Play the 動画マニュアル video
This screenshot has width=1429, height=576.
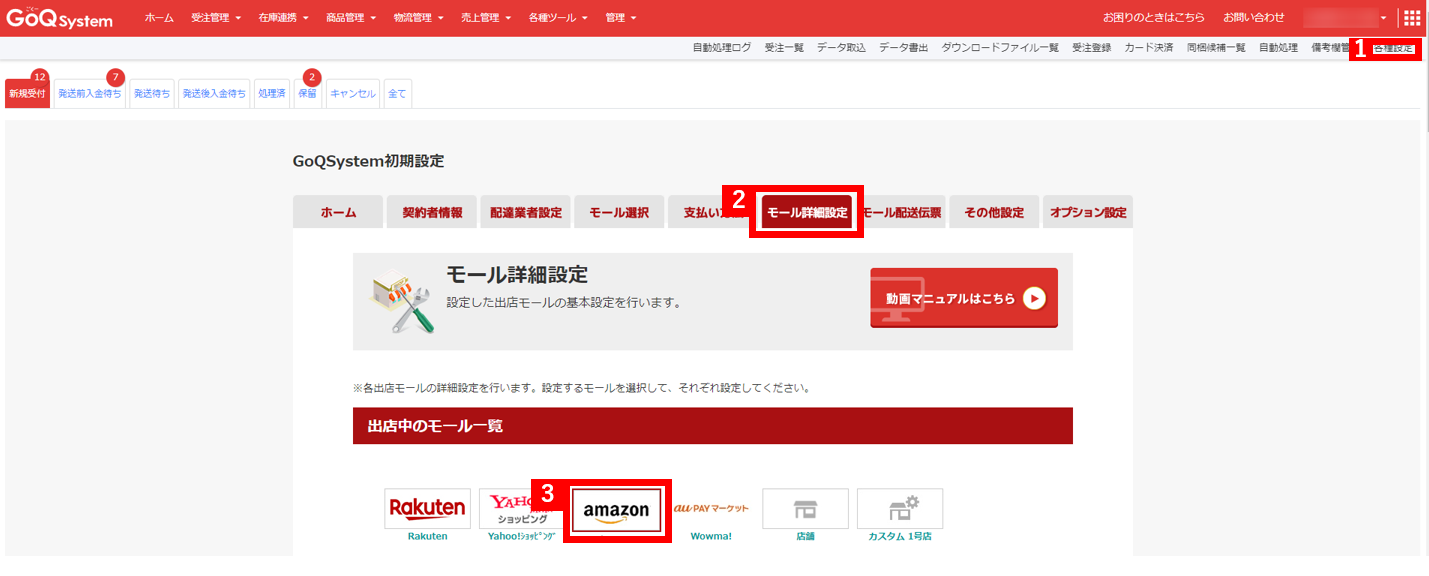pyautogui.click(x=1037, y=298)
